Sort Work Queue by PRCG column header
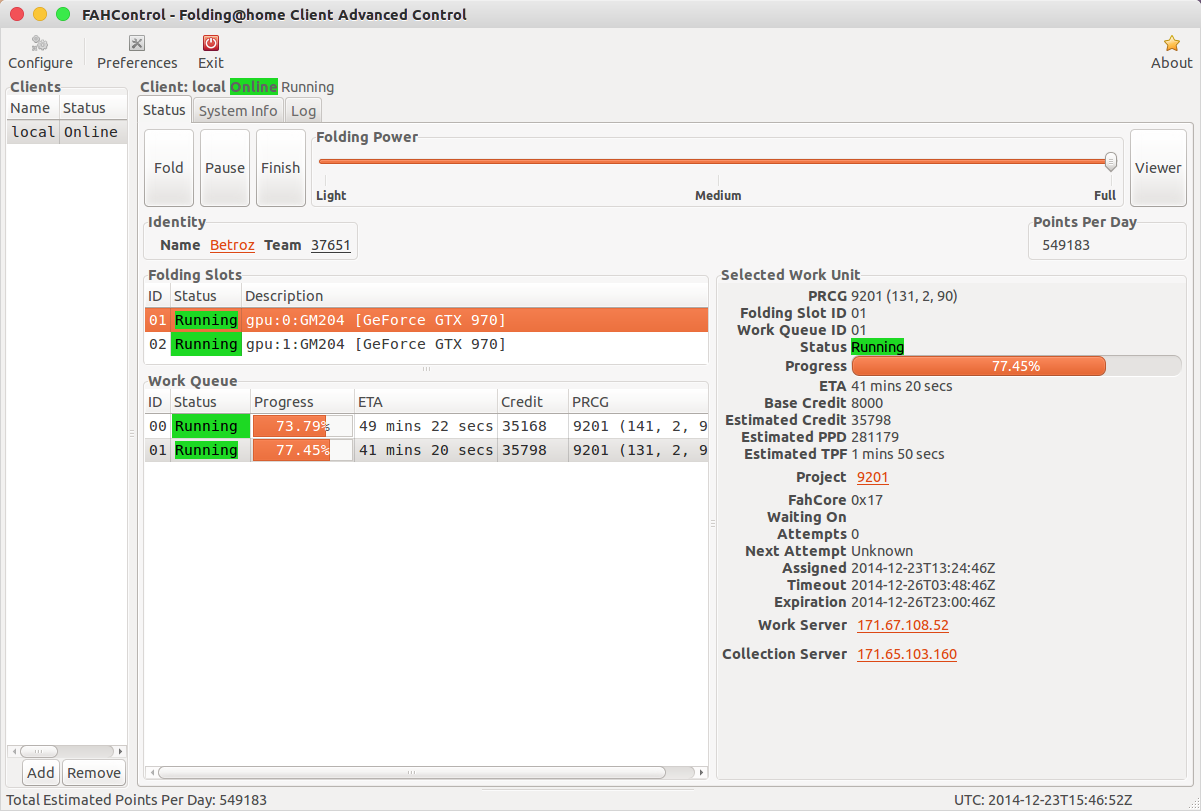 638,402
